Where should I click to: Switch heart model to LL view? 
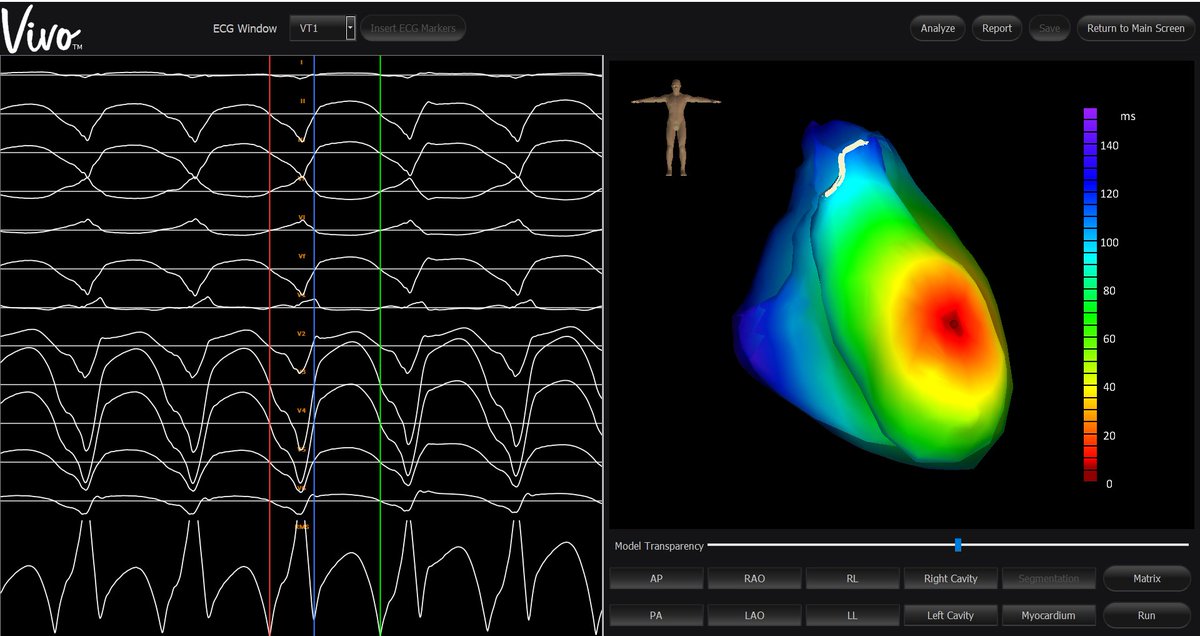[x=853, y=615]
